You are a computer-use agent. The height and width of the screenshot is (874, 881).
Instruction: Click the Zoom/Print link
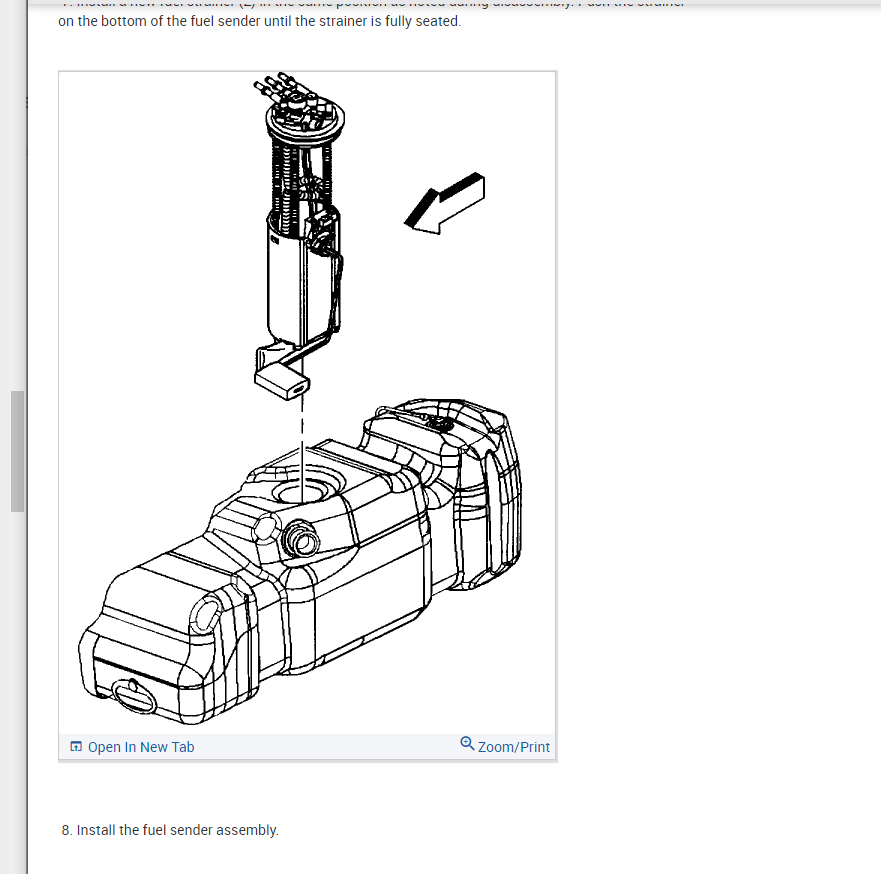[514, 747]
